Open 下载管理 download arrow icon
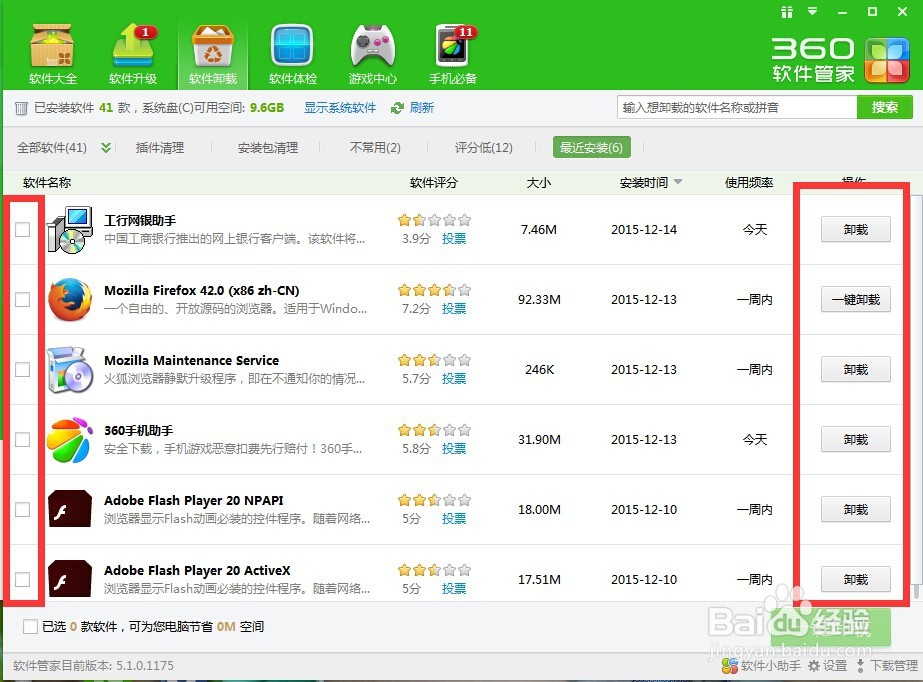 (861, 666)
